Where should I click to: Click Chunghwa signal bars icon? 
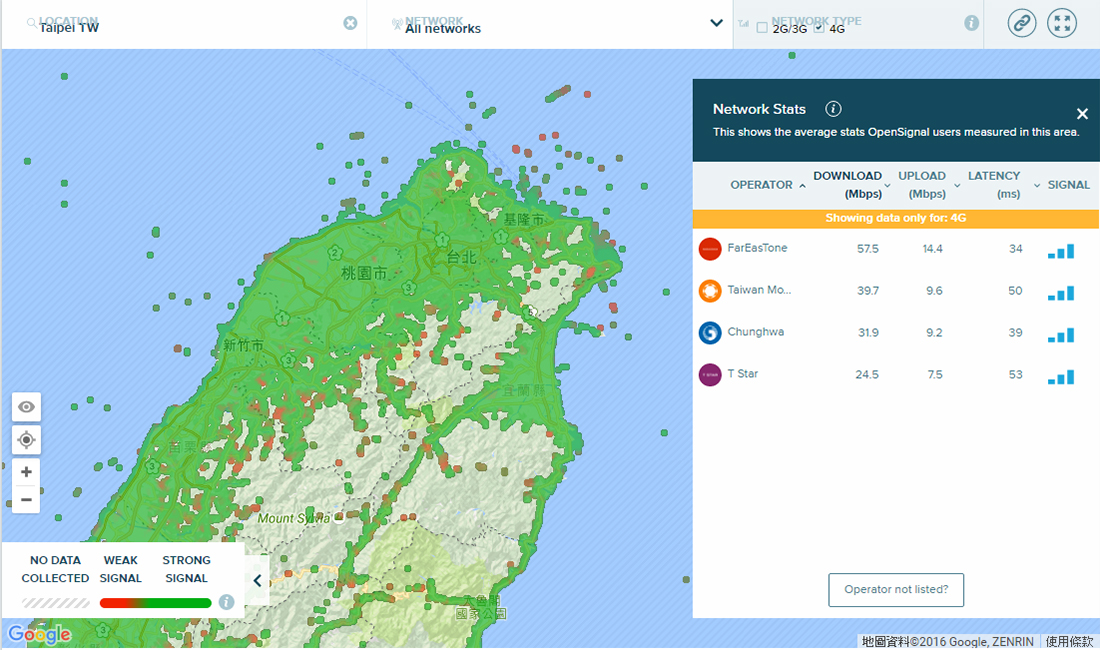(x=1061, y=335)
